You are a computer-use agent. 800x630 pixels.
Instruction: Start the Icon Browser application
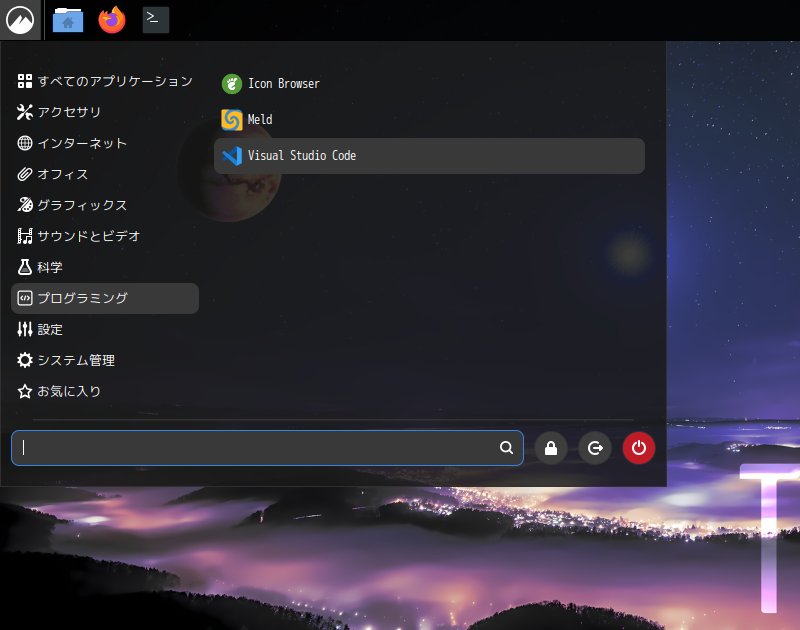pos(283,84)
